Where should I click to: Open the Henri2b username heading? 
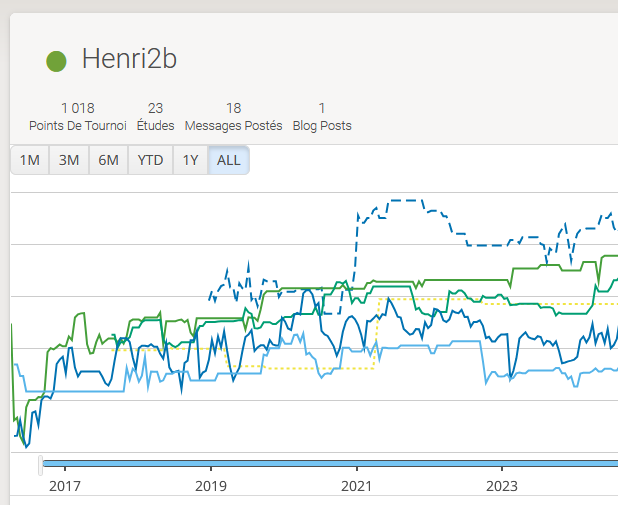(129, 60)
